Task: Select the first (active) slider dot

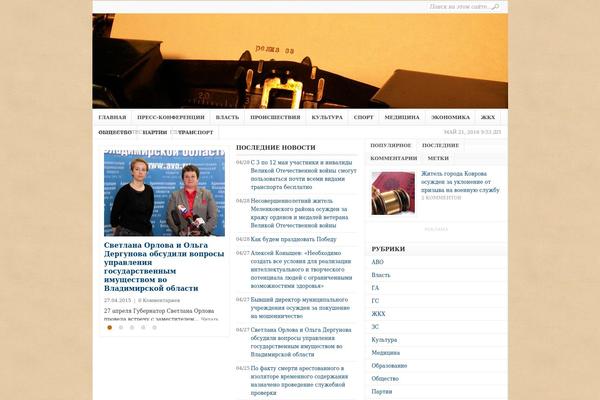Action: 109,327
